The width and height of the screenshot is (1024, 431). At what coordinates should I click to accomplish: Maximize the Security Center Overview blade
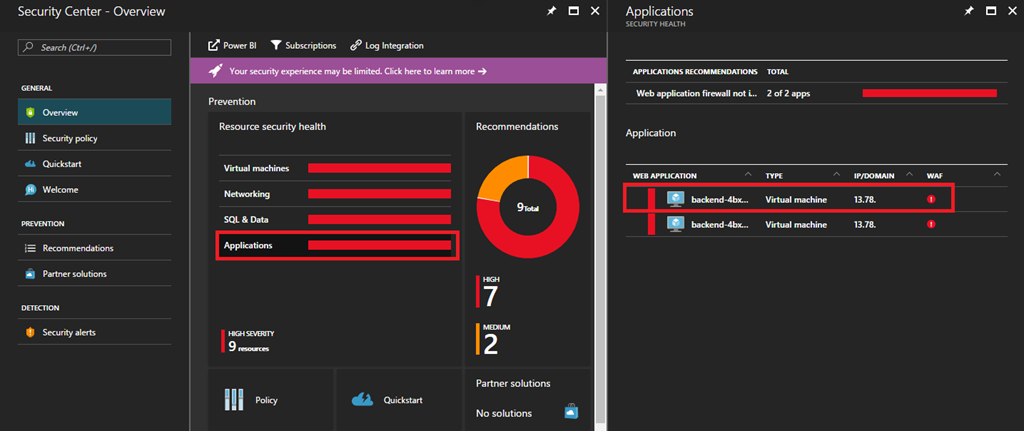573,11
